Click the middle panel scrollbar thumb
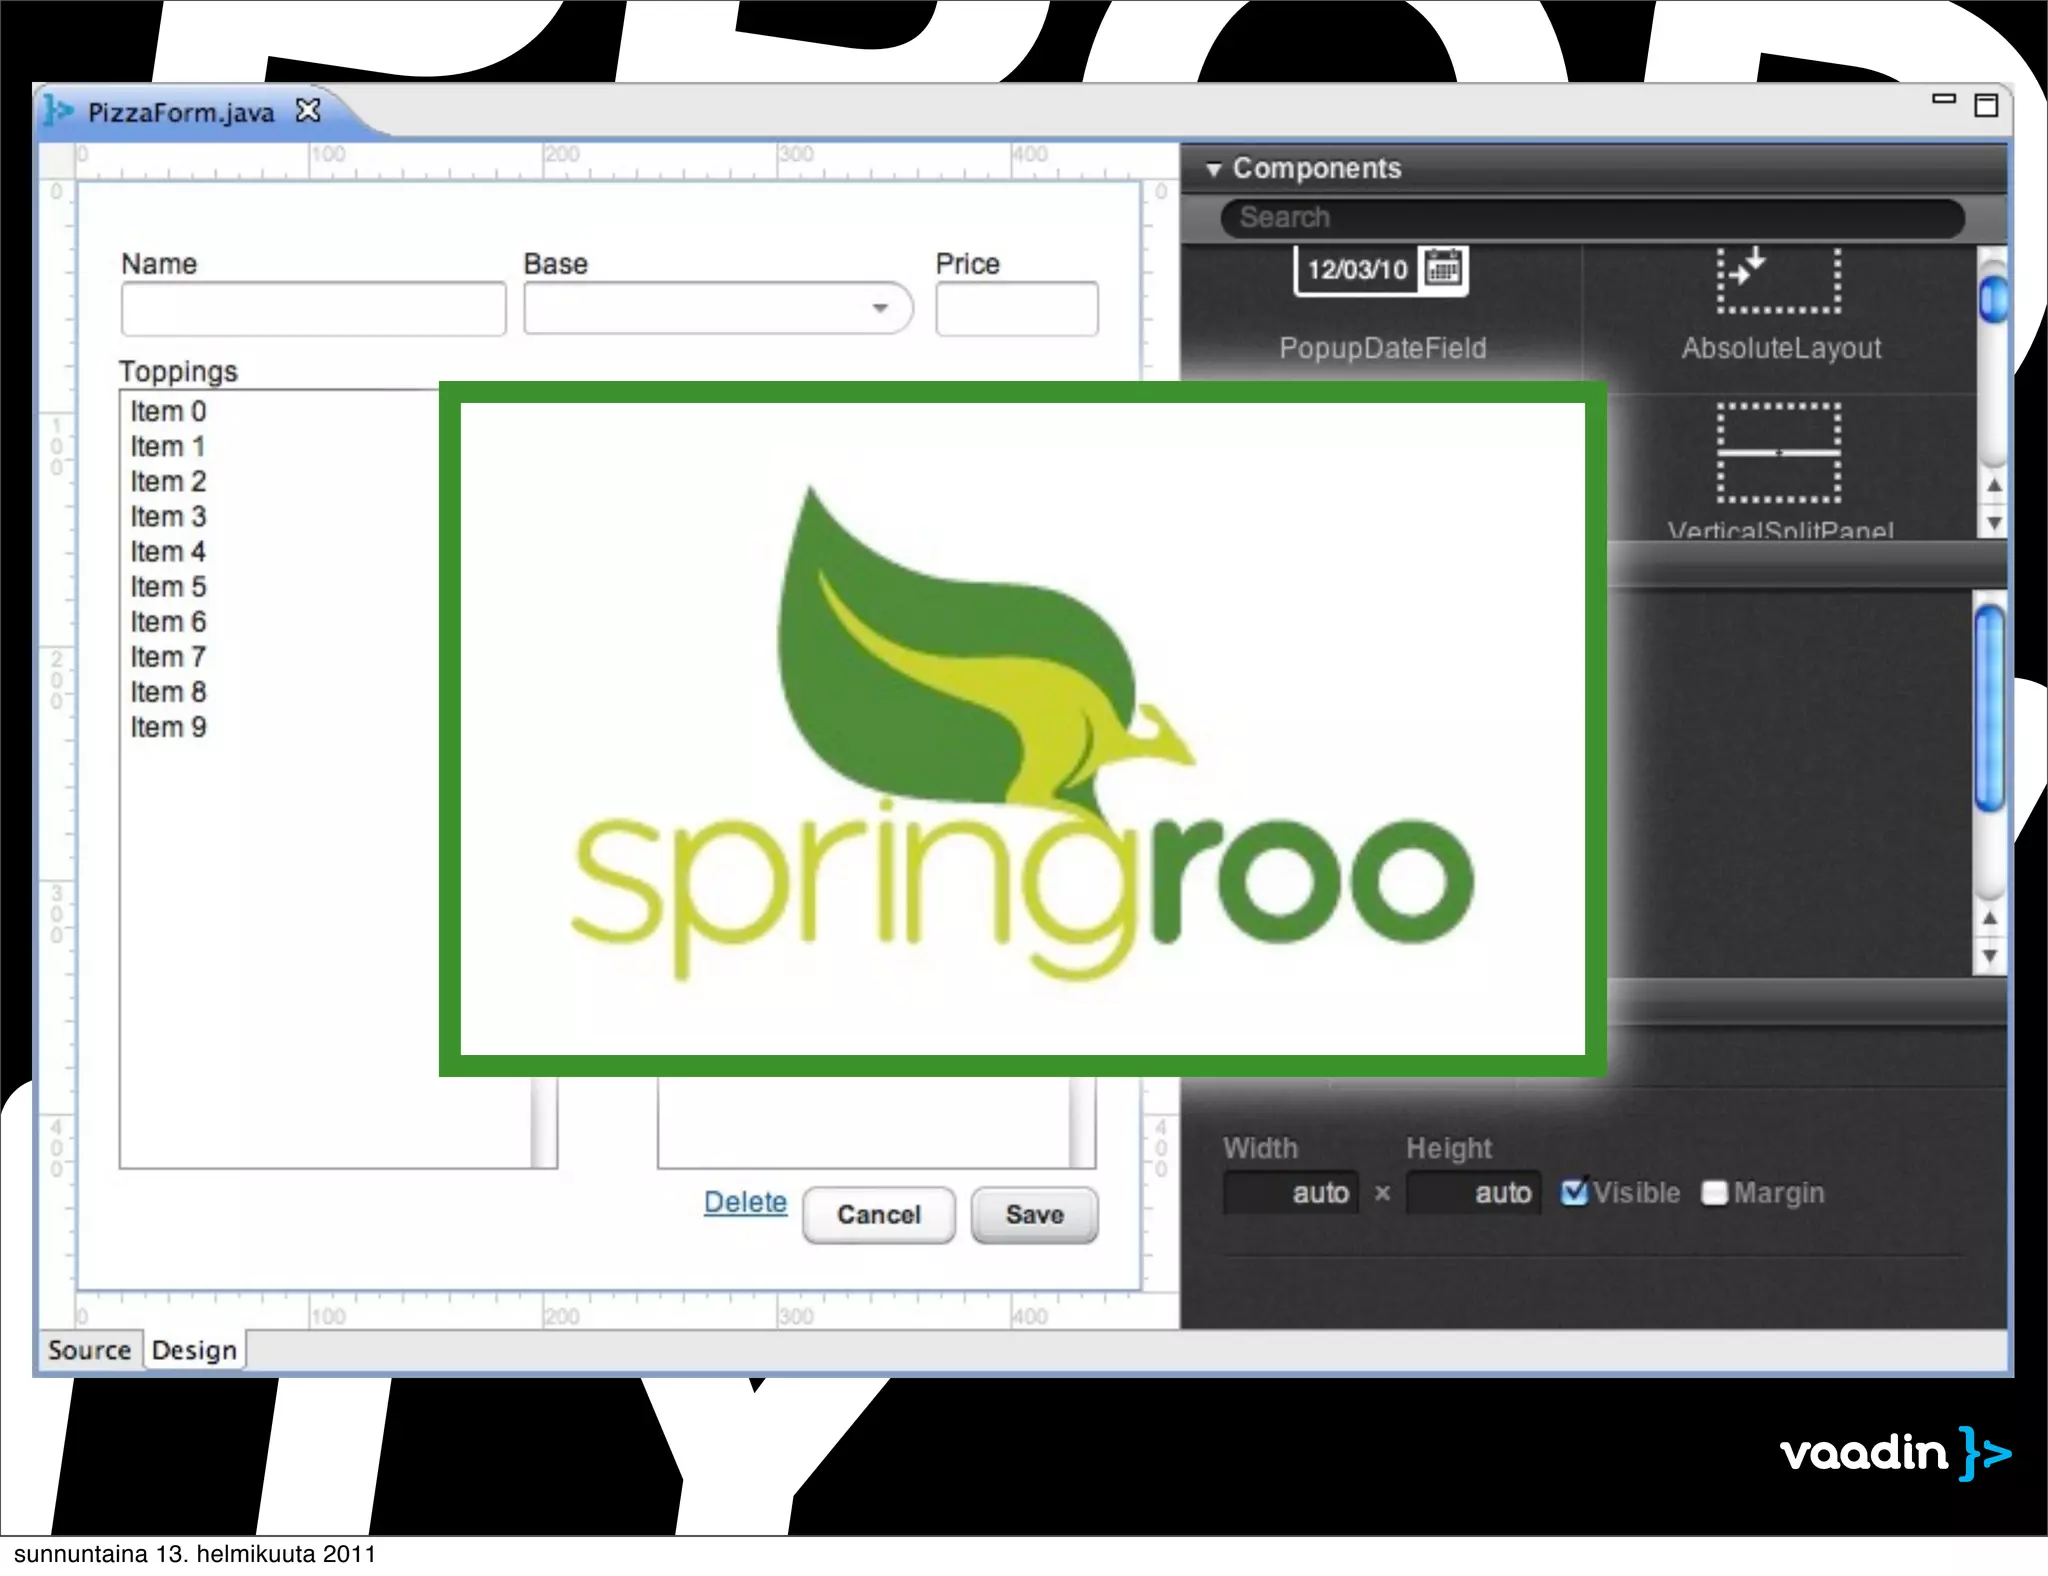Screen dimensions: 2048x1576 [1990, 708]
